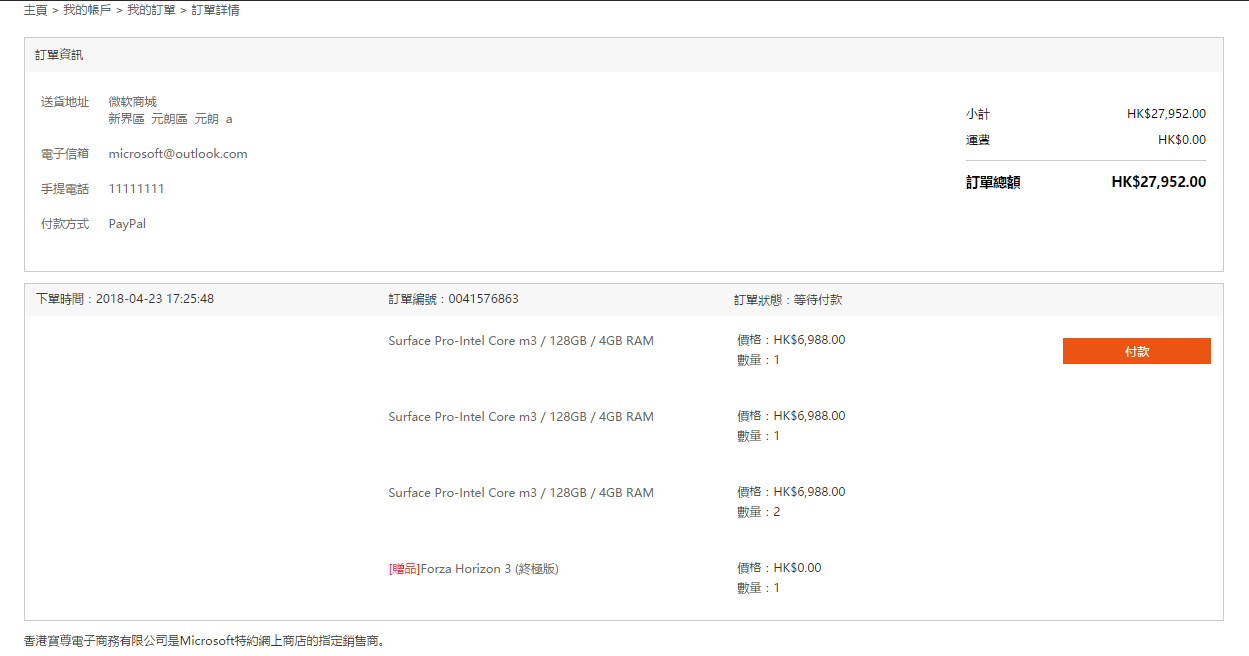The width and height of the screenshot is (1249, 656).
Task: Click 付款方式 label
Action: [65, 224]
